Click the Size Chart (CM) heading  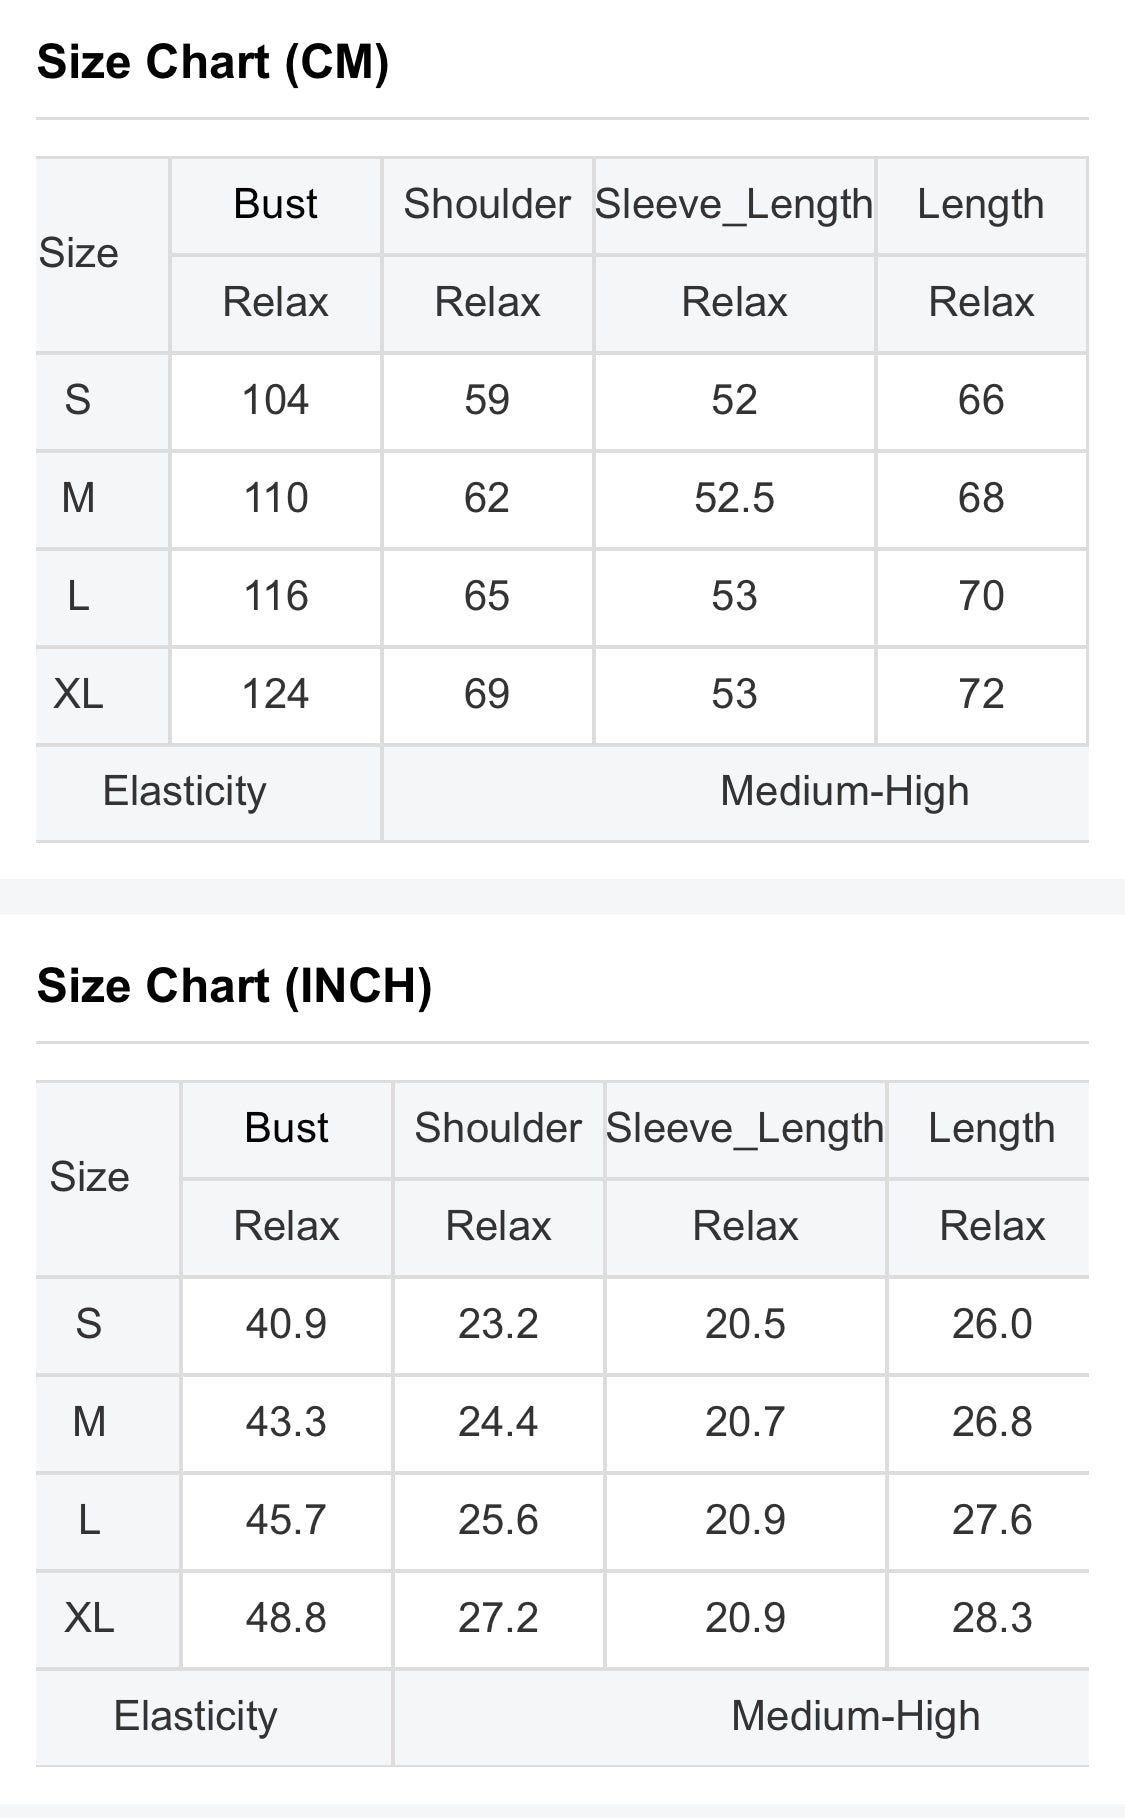[x=213, y=63]
